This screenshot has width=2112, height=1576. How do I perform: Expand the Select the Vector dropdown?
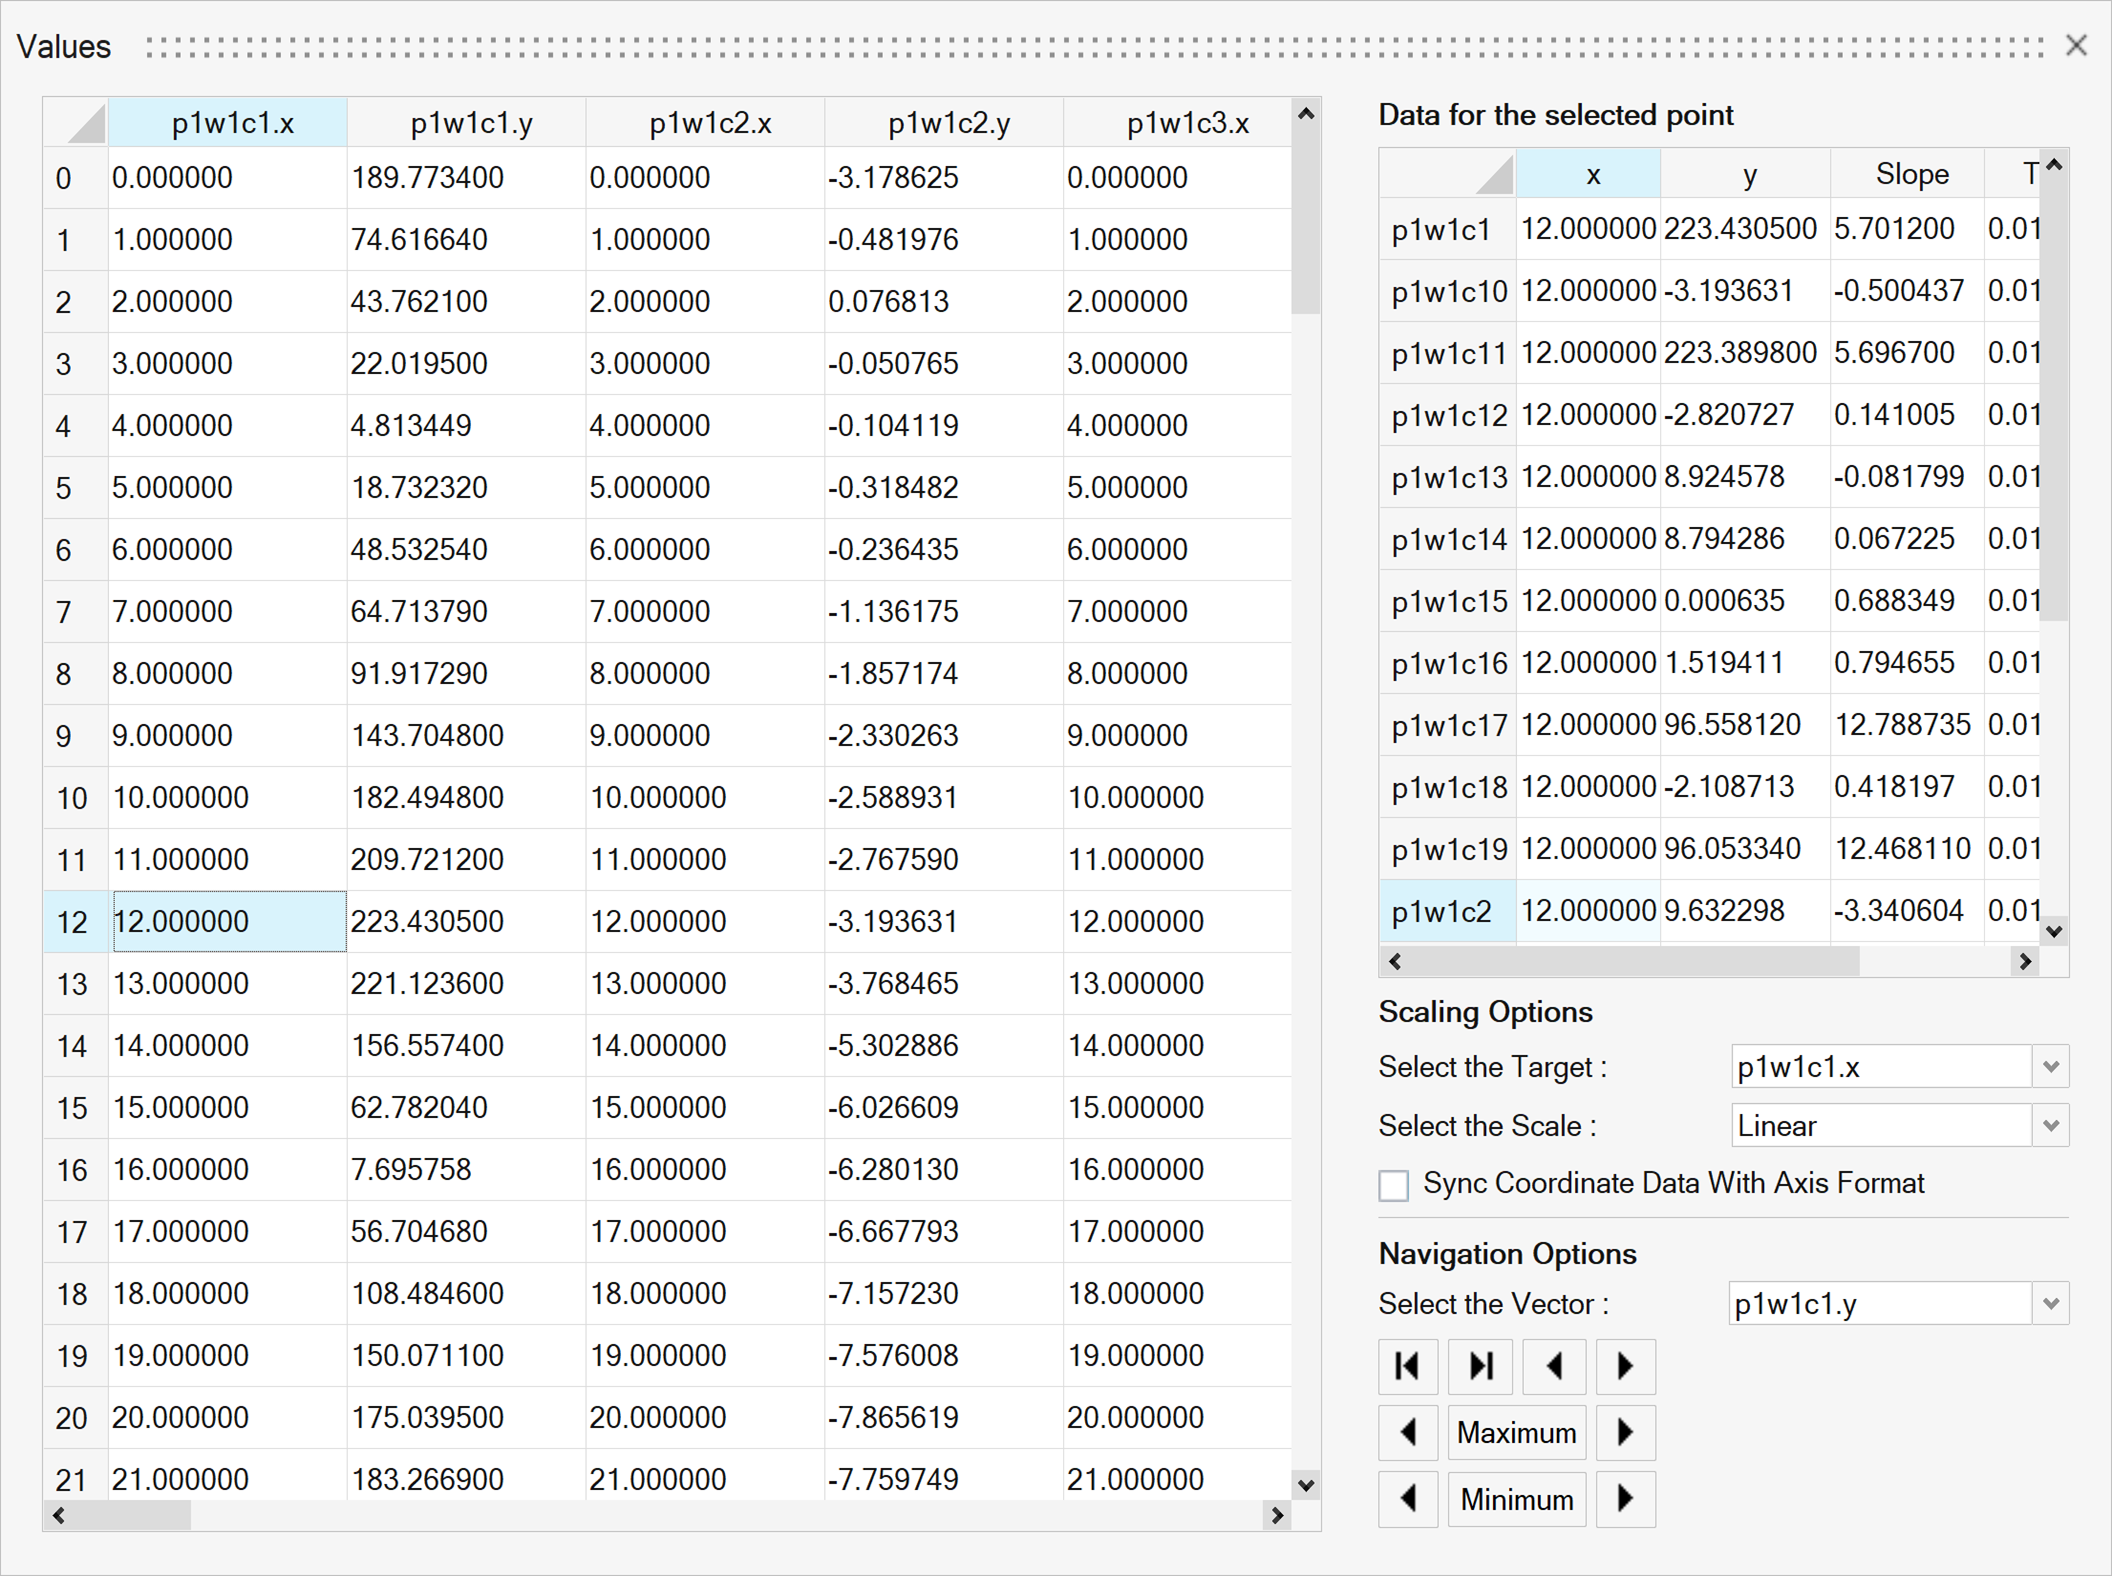(x=2050, y=1304)
